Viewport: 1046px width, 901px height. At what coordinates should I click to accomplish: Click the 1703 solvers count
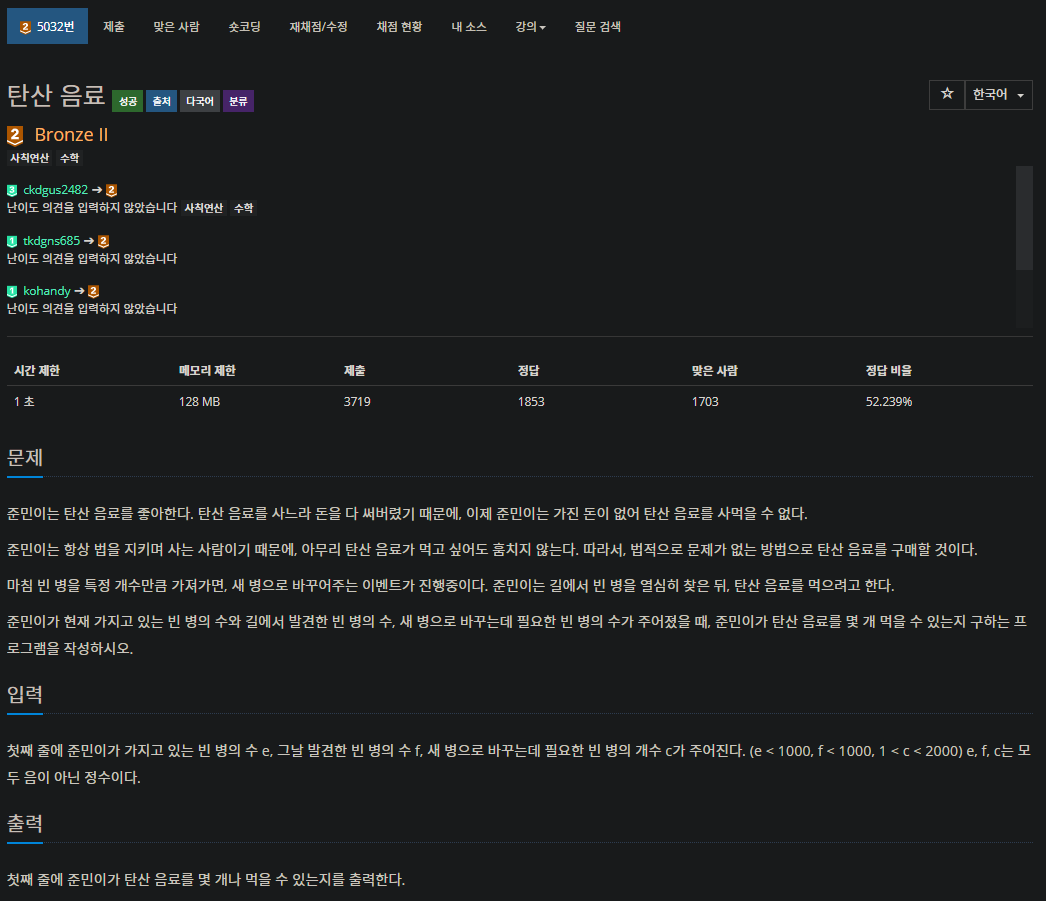[x=705, y=401]
